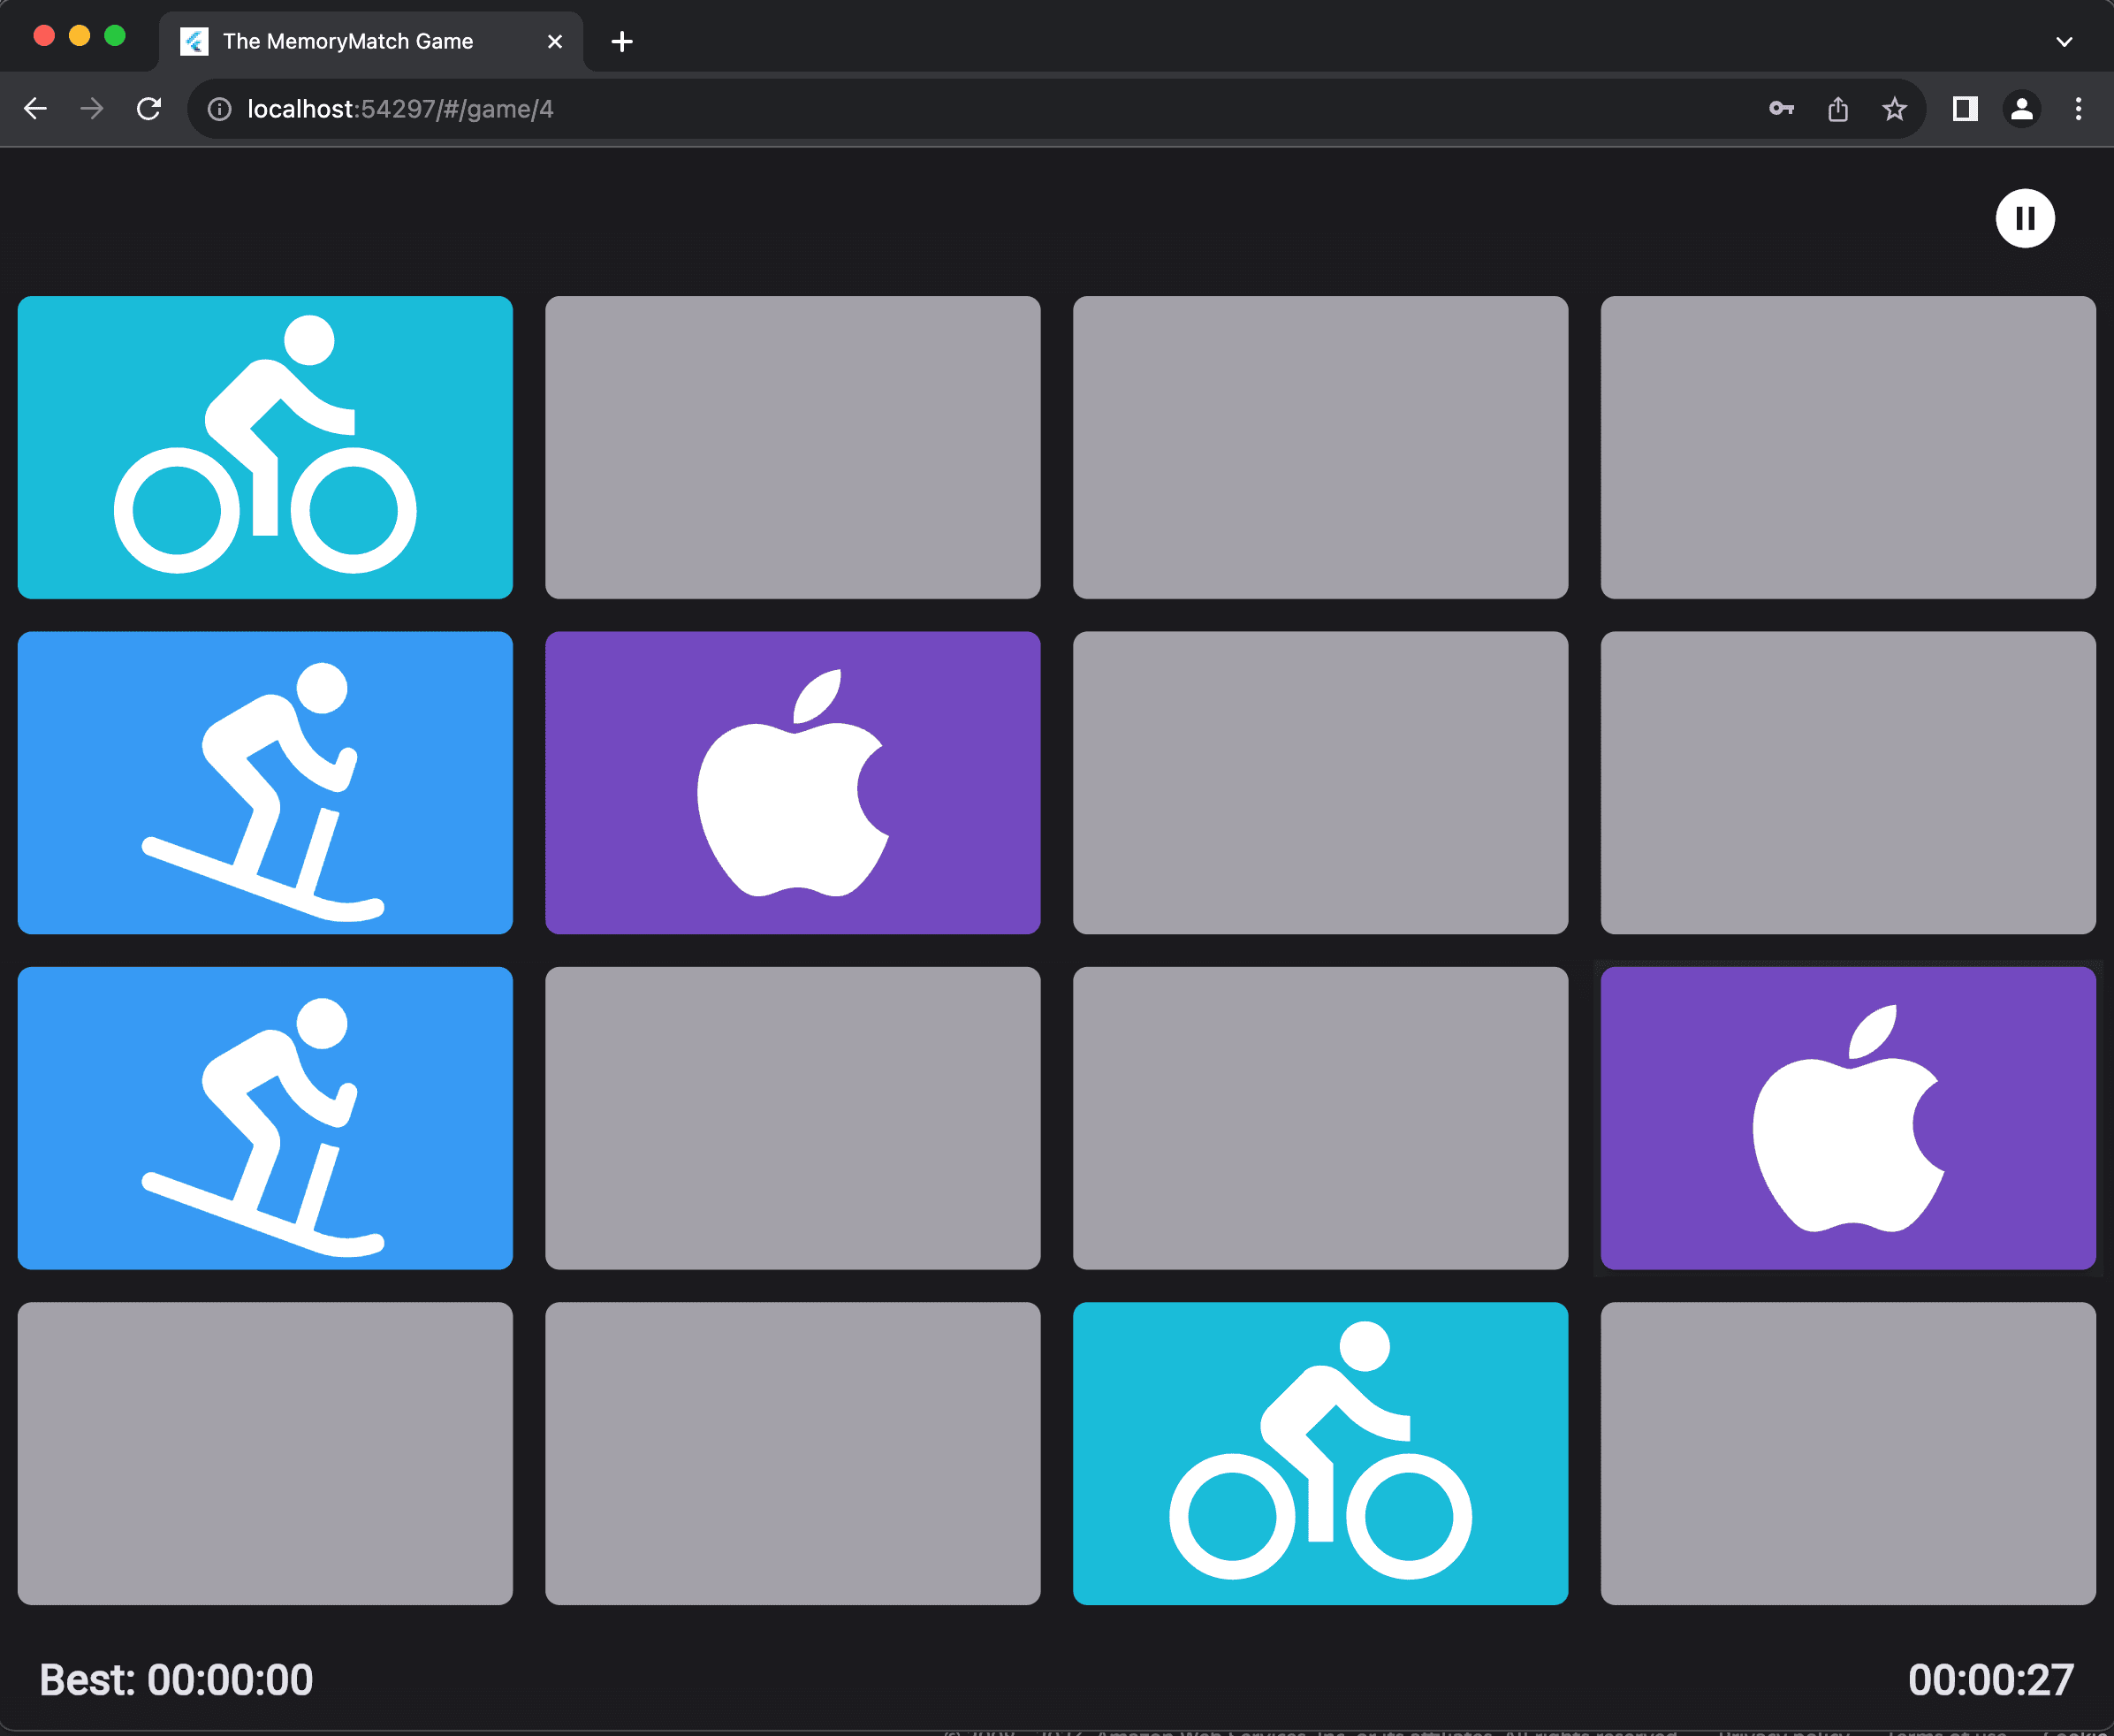
Task: Reveal the last gray card in the second row
Action: 1848,783
